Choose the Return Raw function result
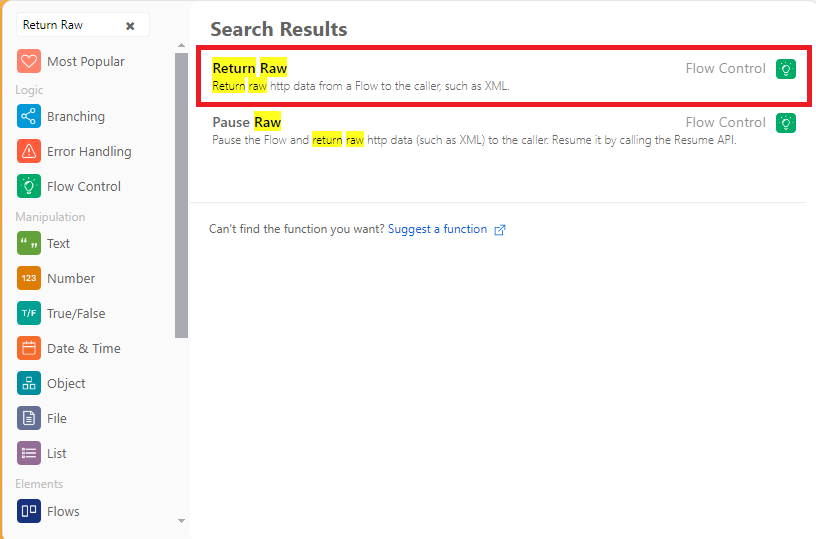This screenshot has height=539, width=816. point(503,76)
